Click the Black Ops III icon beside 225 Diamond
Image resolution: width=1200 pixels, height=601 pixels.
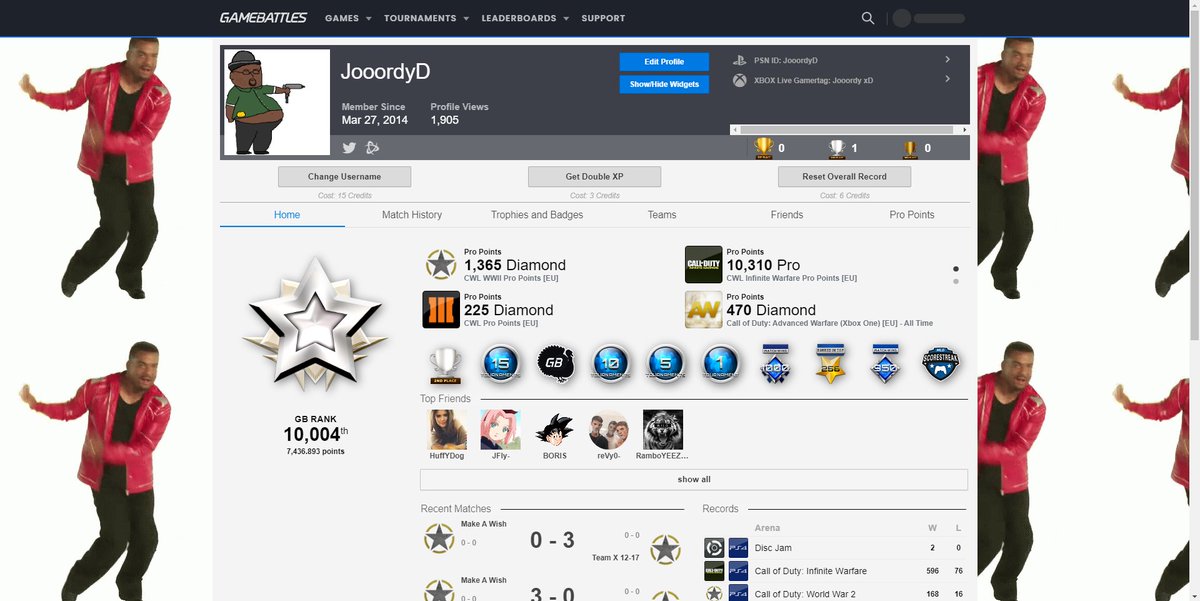tap(441, 310)
